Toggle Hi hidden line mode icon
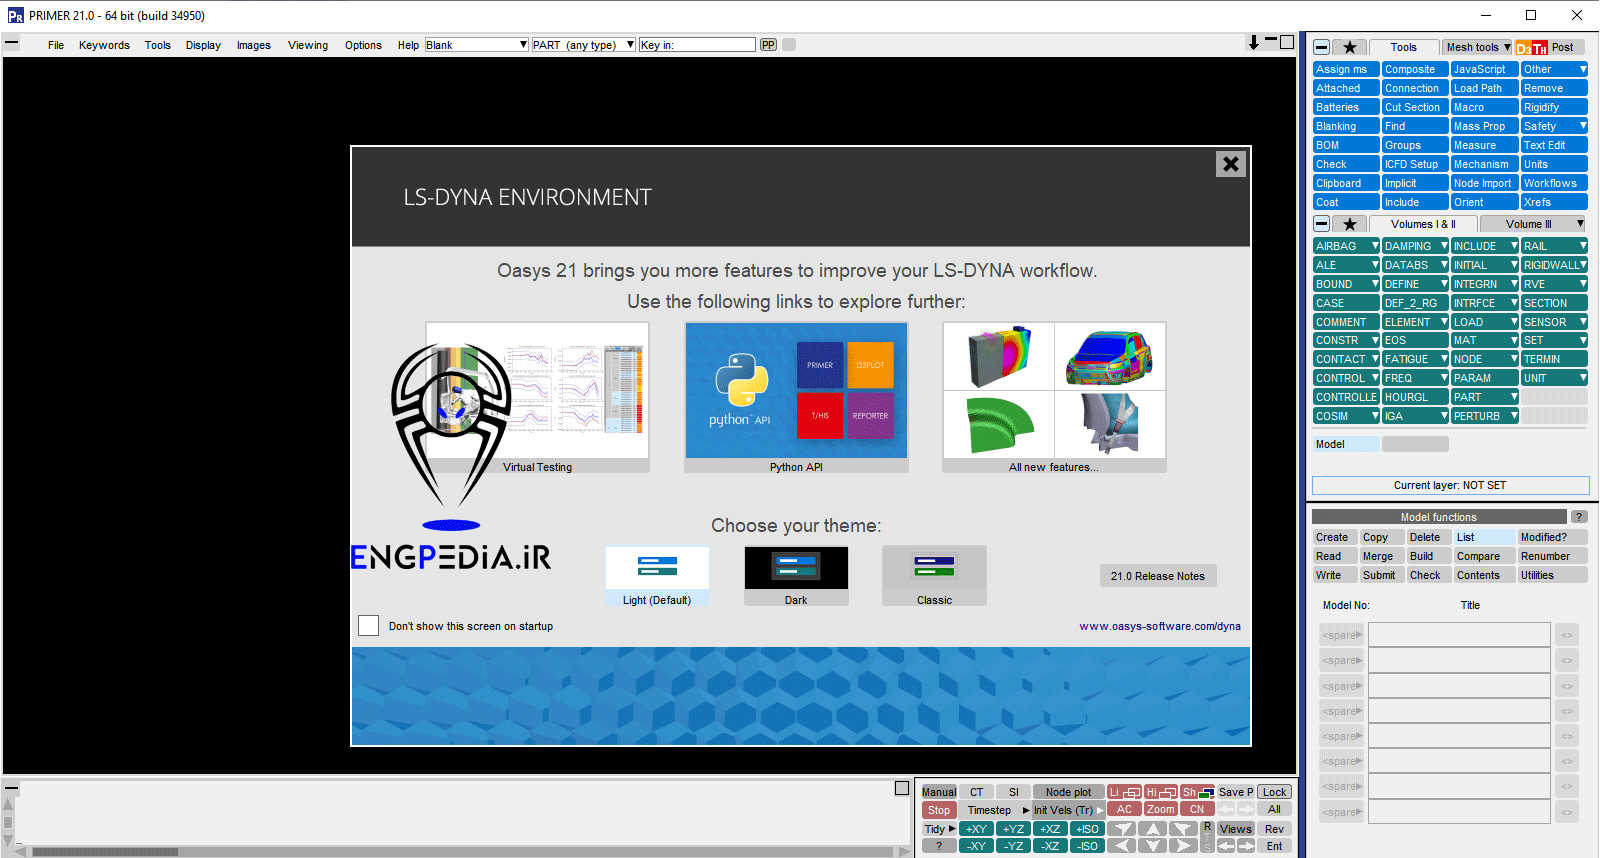This screenshot has width=1600, height=858. point(1161,792)
